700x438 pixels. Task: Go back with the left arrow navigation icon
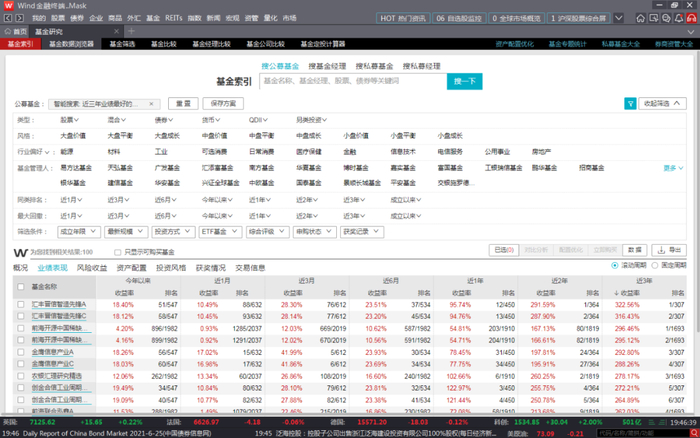click(8, 18)
